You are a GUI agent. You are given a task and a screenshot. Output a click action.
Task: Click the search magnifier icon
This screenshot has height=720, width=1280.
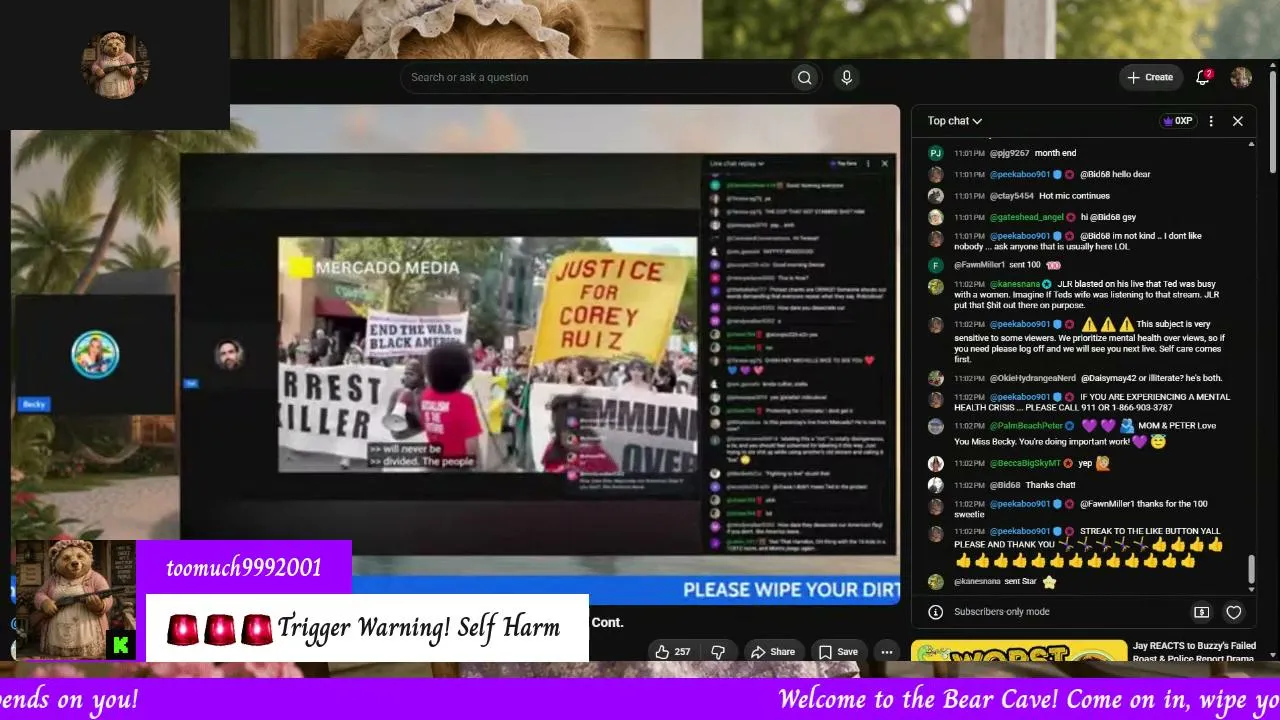tap(804, 78)
